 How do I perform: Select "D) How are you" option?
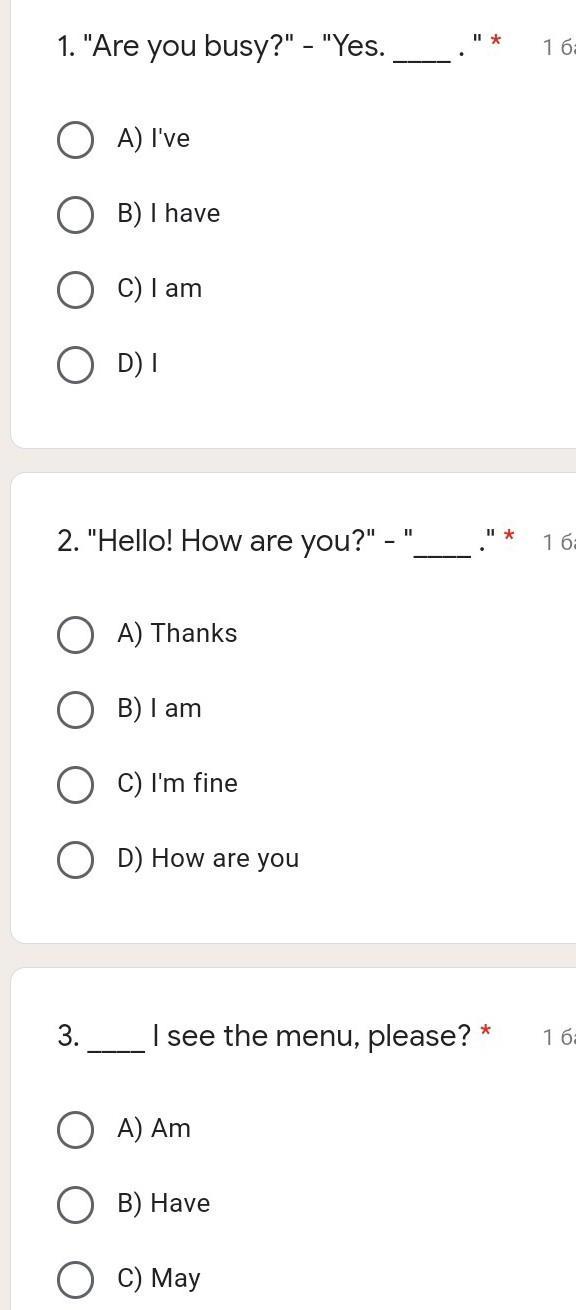pos(75,859)
